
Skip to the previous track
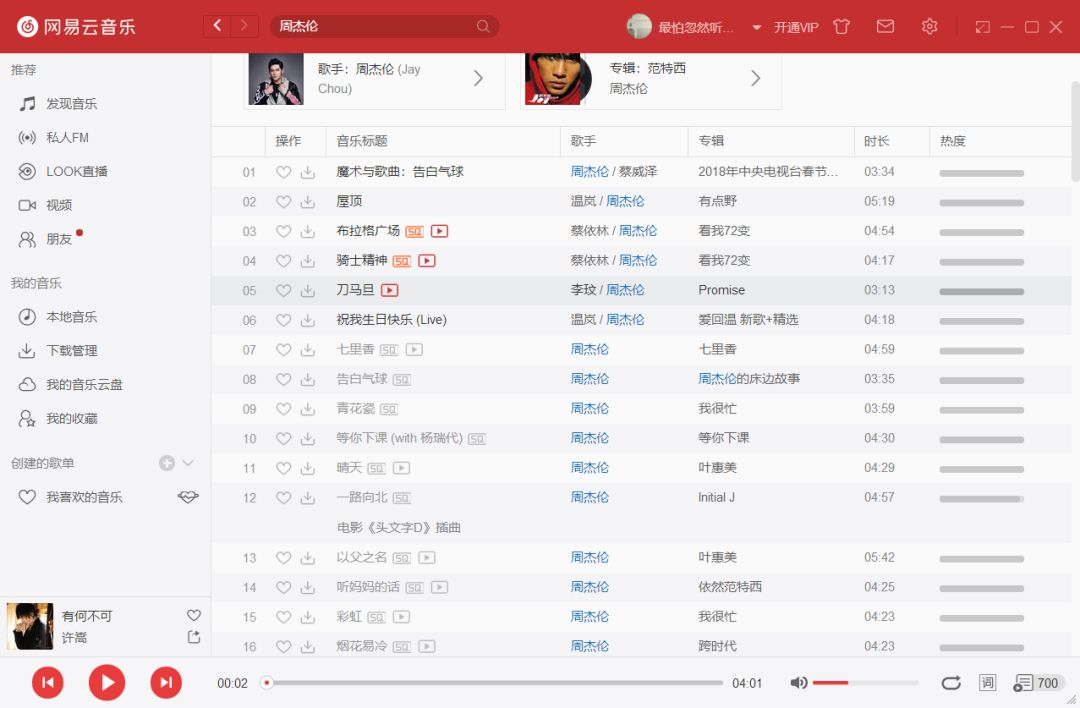[x=48, y=683]
